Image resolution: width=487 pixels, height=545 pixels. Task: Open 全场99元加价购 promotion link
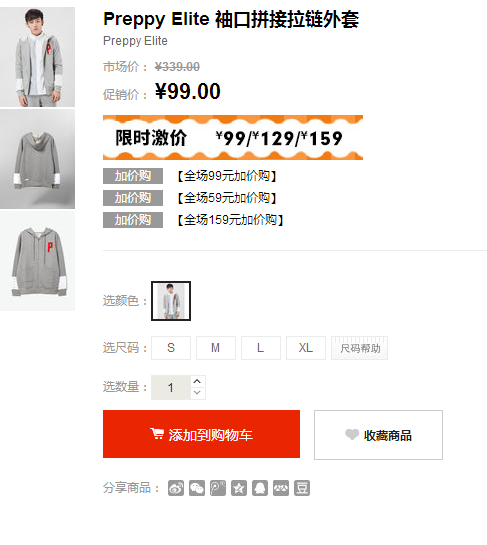click(x=227, y=176)
